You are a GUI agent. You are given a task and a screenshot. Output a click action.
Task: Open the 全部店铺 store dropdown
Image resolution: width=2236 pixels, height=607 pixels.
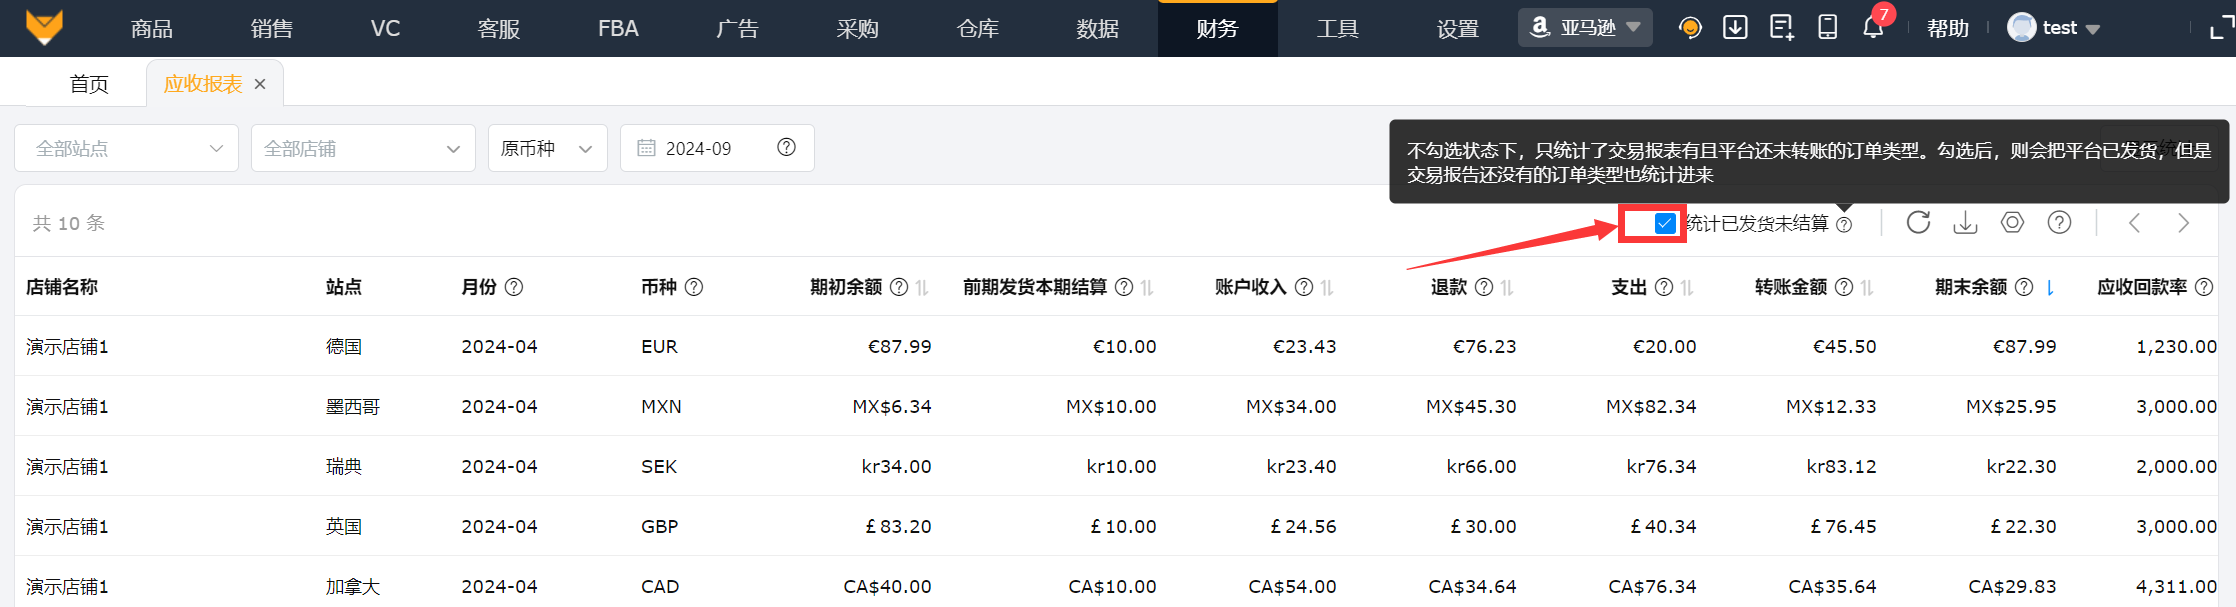363,148
